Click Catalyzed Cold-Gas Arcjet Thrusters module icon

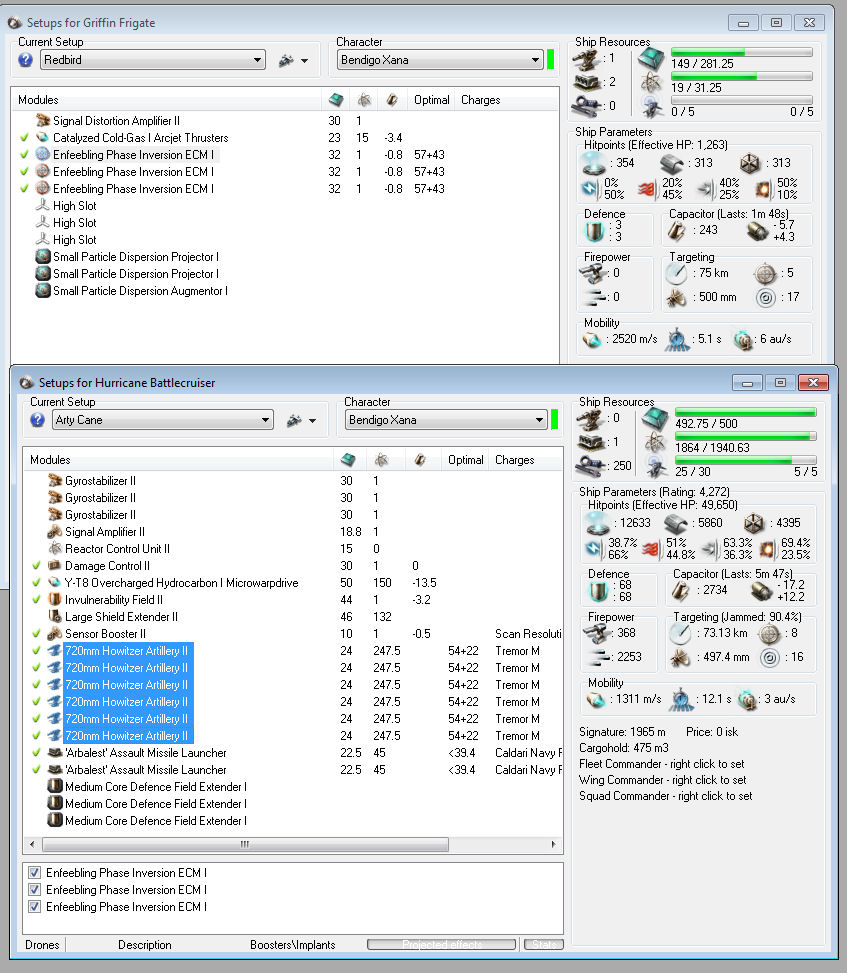click(x=43, y=137)
